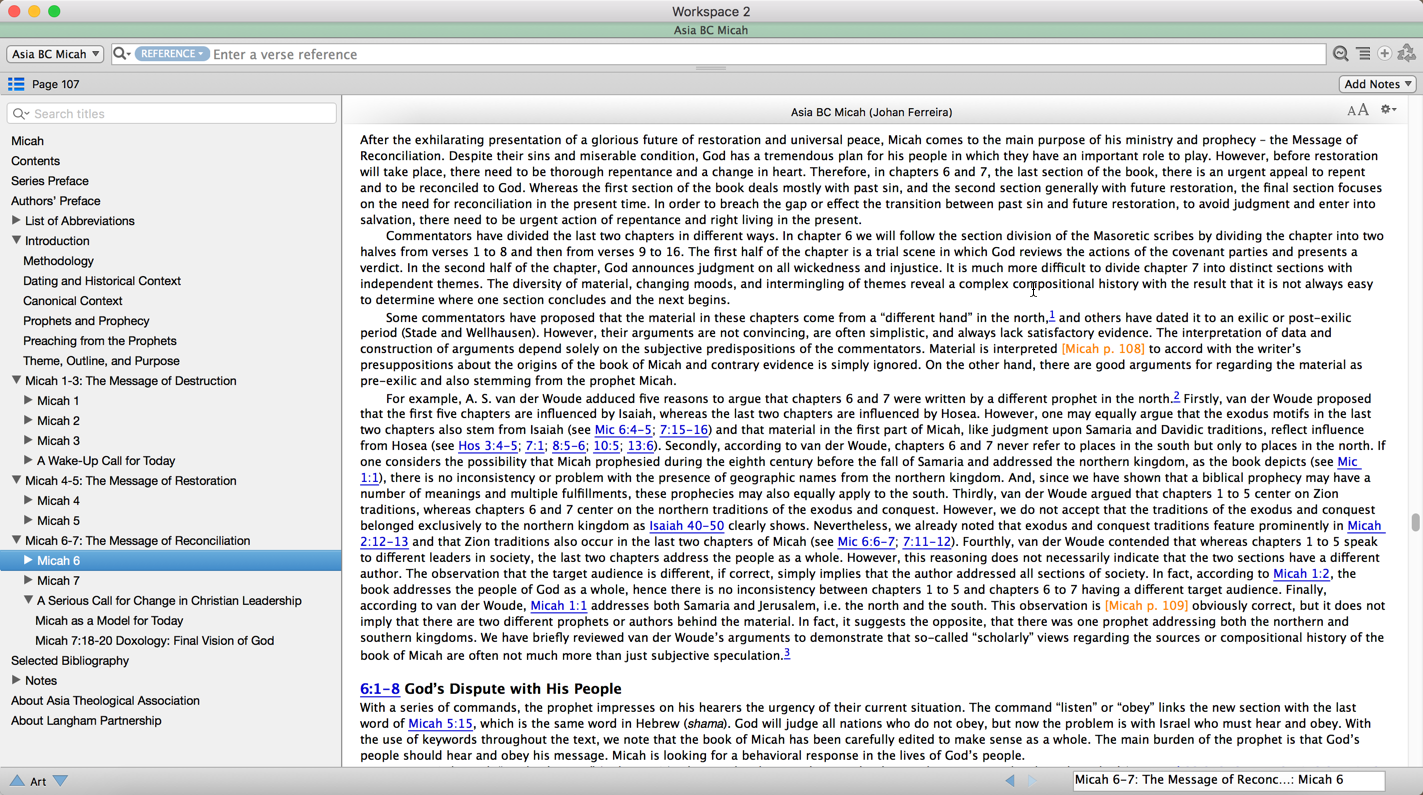
Task: Follow the 7:15-16 verse link
Action: pyautogui.click(x=684, y=430)
